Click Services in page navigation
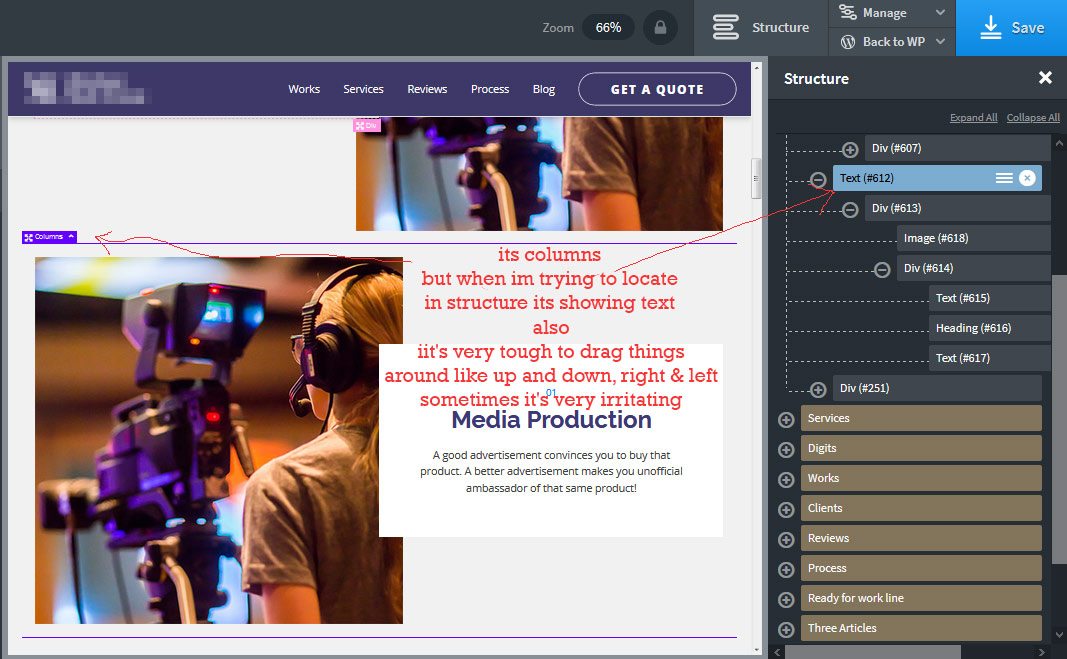This screenshot has width=1067, height=659. pos(363,89)
